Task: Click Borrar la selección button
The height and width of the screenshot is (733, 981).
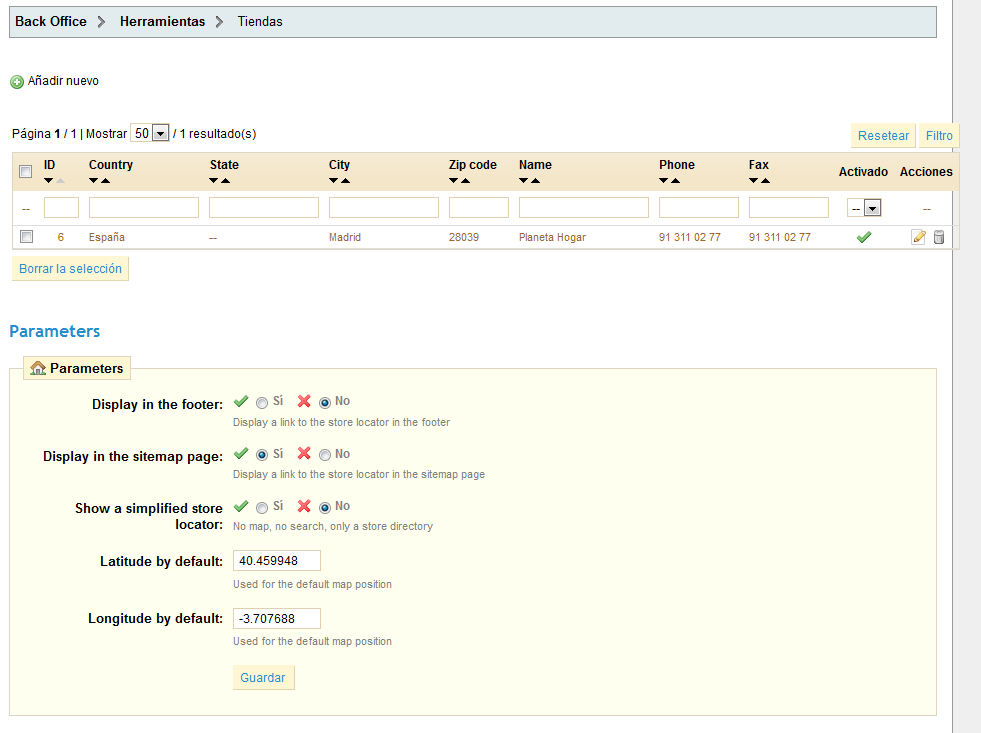Action: (x=70, y=268)
